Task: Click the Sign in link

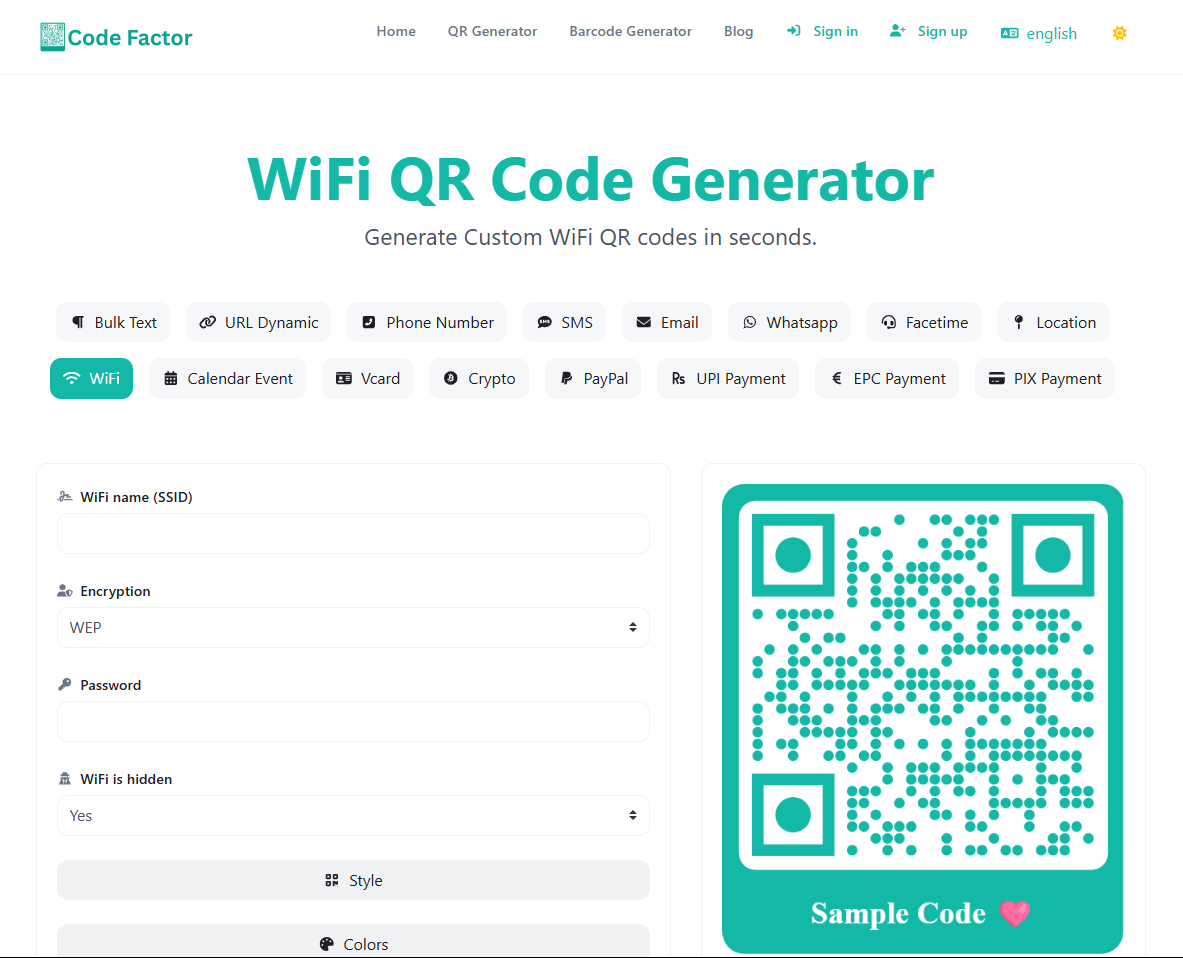Action: (x=835, y=31)
